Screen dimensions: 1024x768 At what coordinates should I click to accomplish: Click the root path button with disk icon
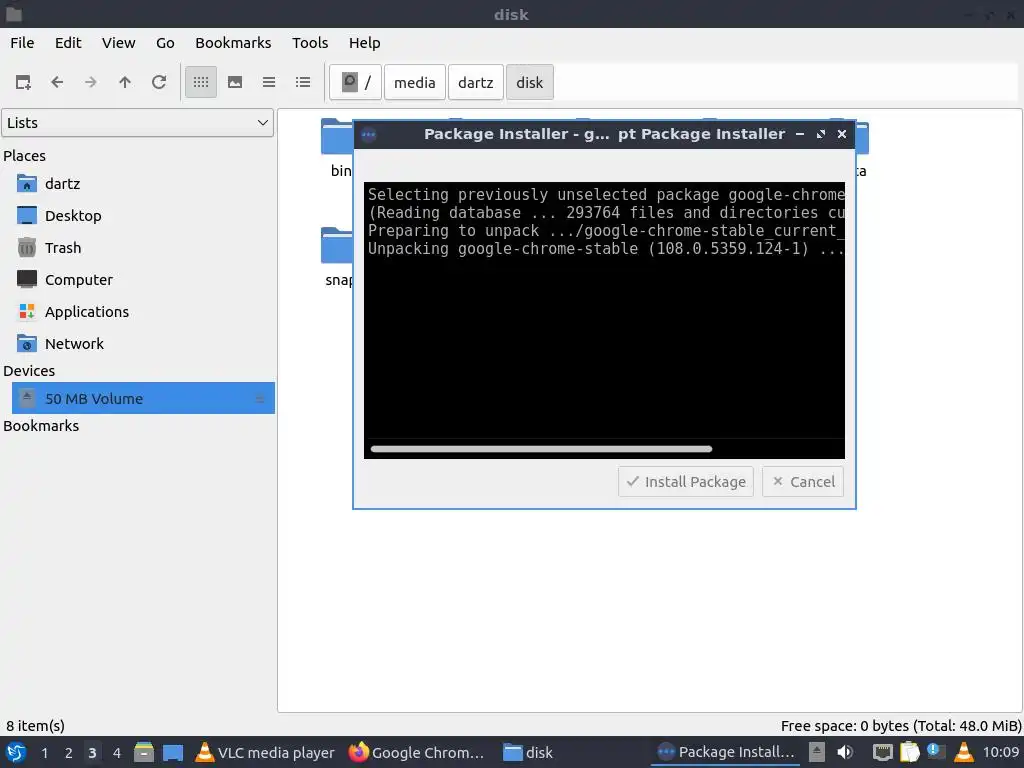click(x=355, y=82)
